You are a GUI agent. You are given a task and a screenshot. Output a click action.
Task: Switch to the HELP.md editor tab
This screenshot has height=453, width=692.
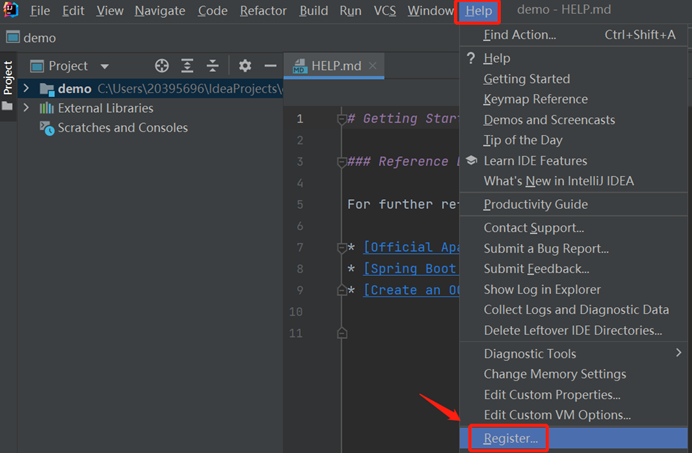tap(334, 66)
